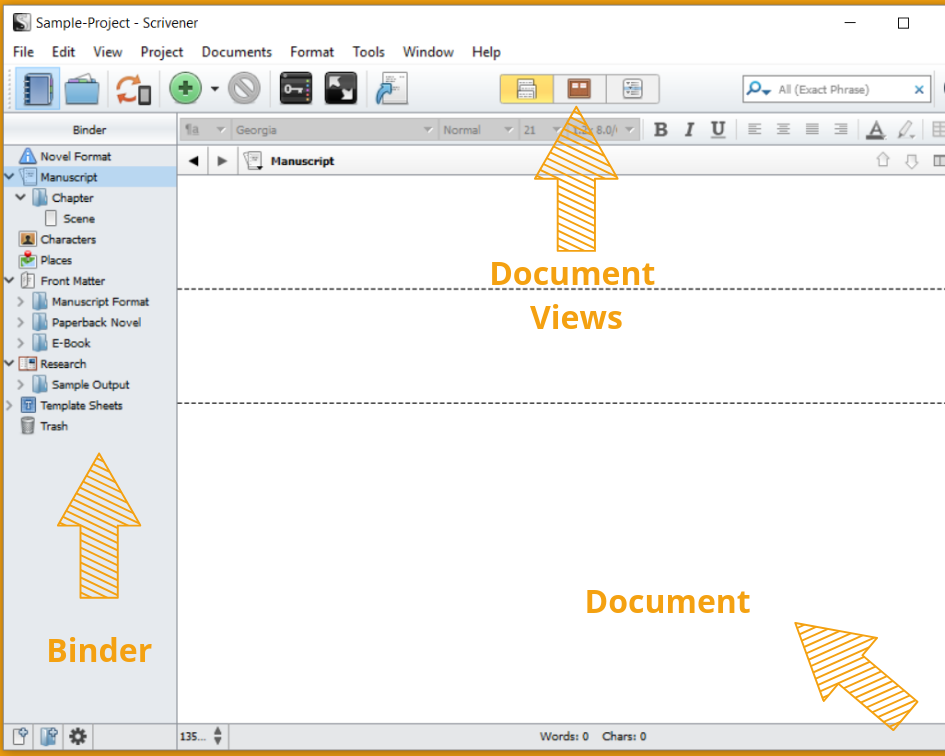Click the add new text footer icon

(20, 736)
